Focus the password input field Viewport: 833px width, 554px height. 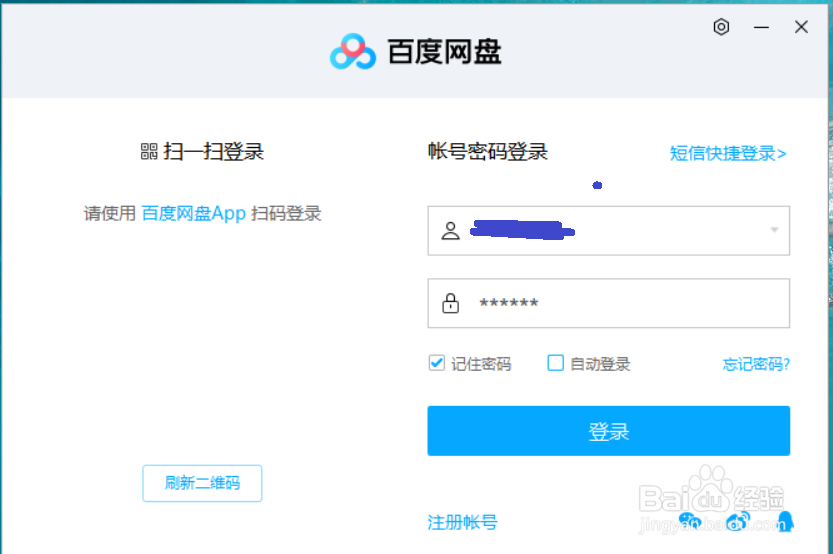pyautogui.click(x=608, y=303)
